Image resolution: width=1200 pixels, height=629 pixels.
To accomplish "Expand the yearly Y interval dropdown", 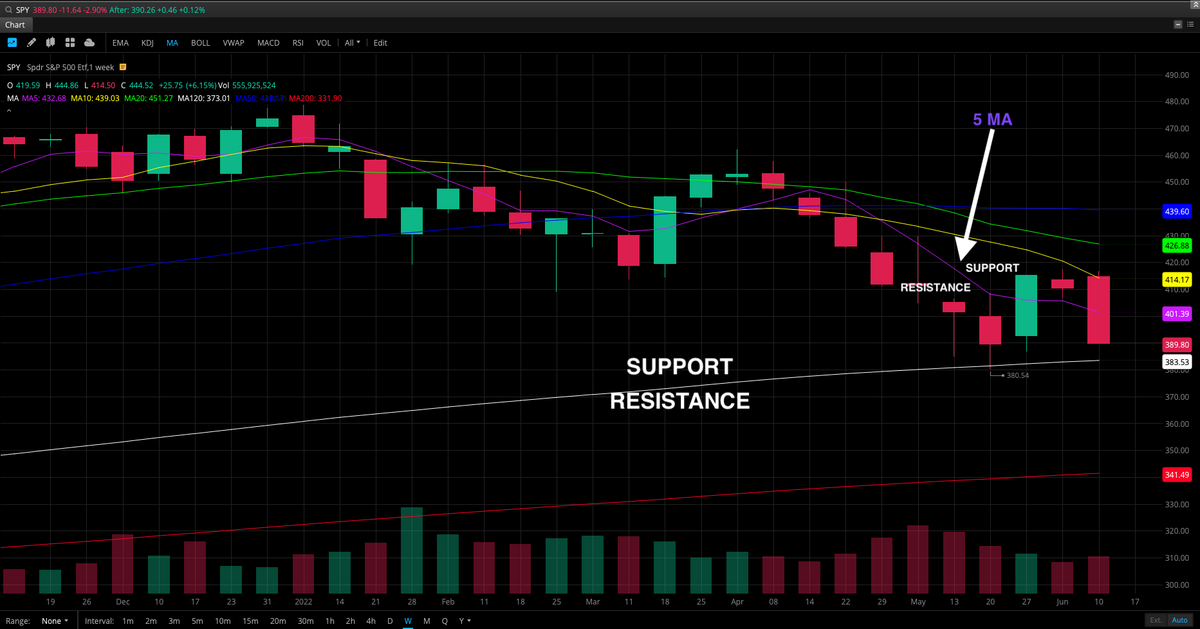I will tap(463, 621).
